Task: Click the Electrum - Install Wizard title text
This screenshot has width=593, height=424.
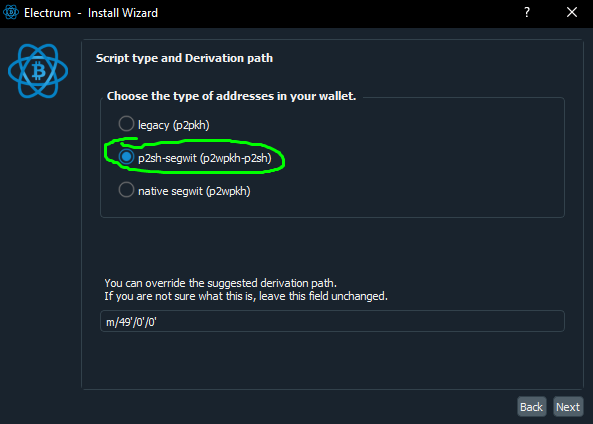Action: [x=91, y=13]
